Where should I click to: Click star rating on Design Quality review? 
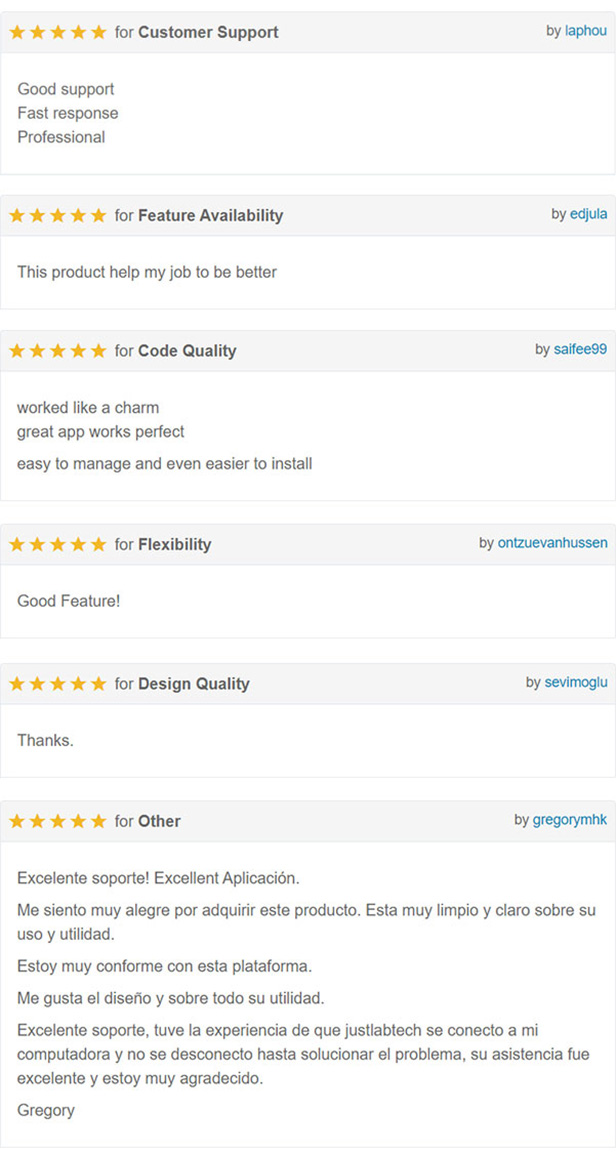tap(57, 683)
